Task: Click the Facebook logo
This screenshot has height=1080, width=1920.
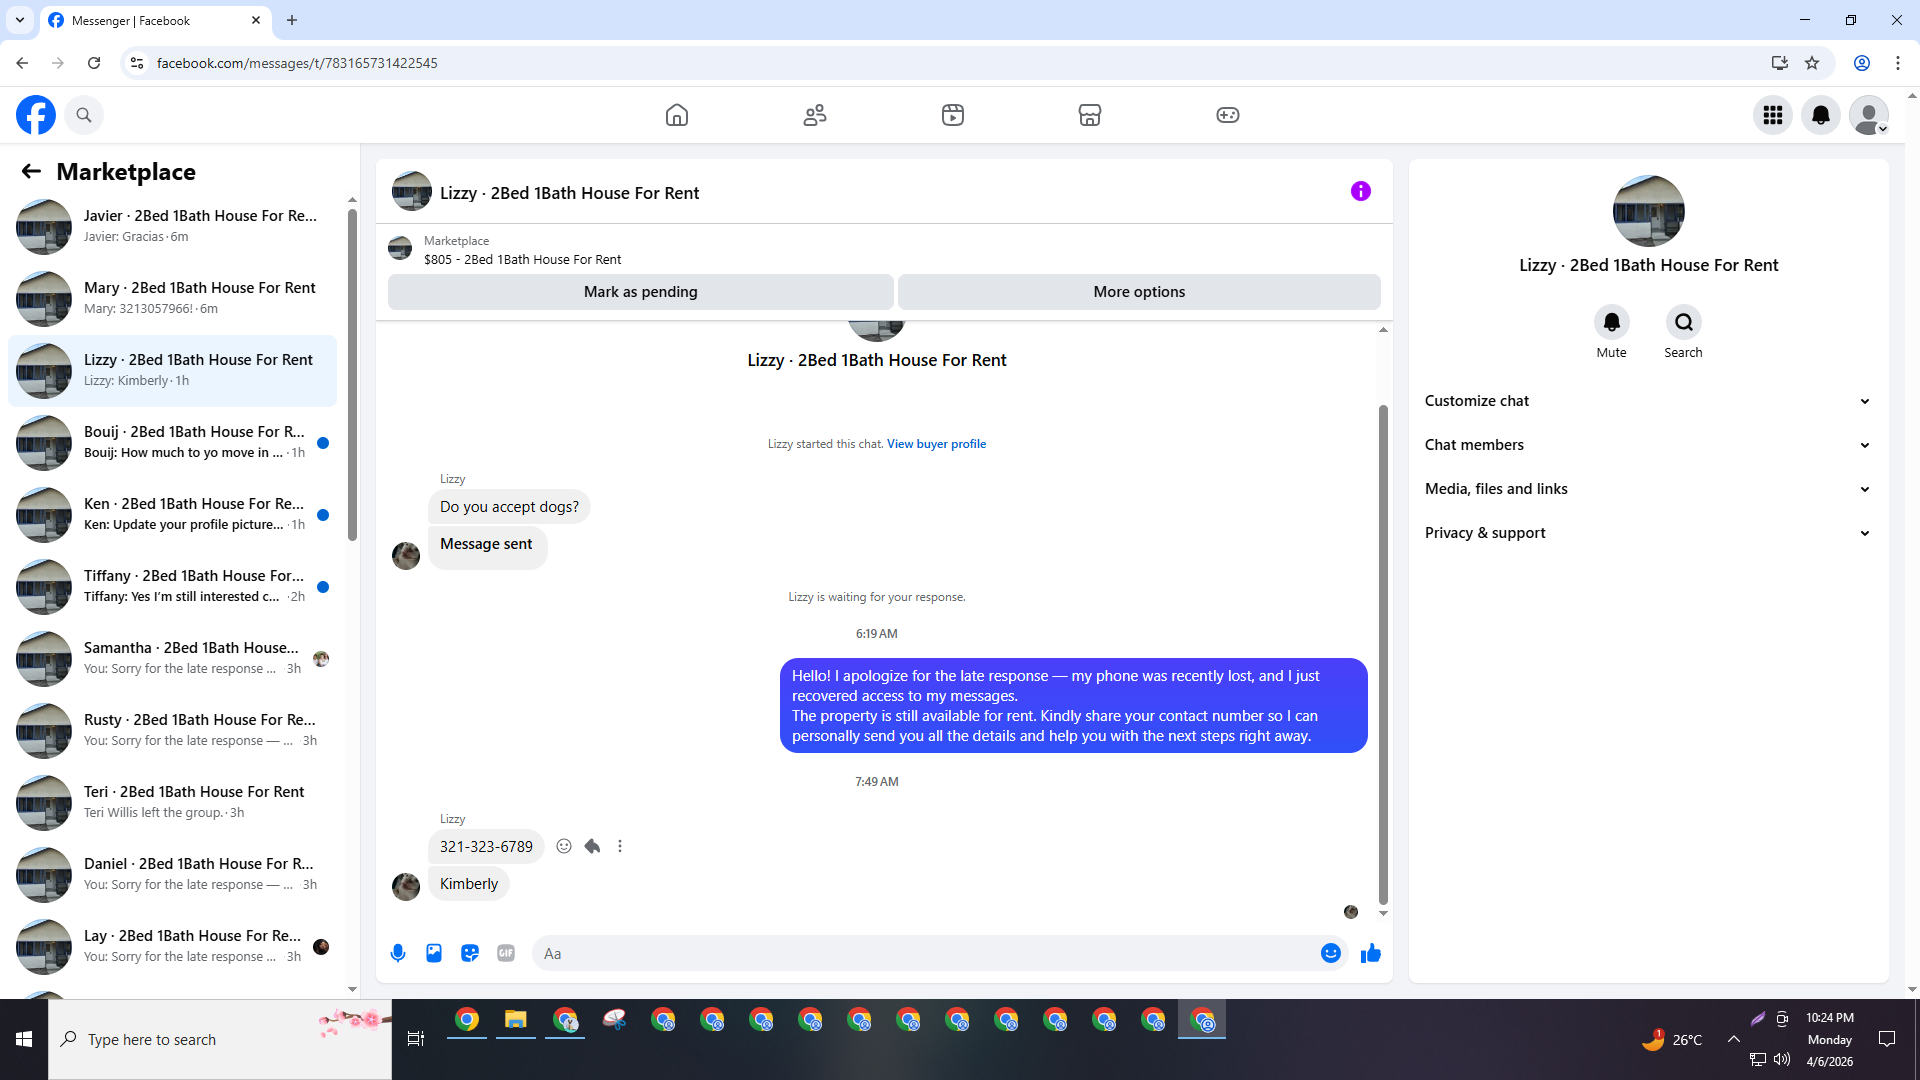Action: pyautogui.click(x=36, y=115)
